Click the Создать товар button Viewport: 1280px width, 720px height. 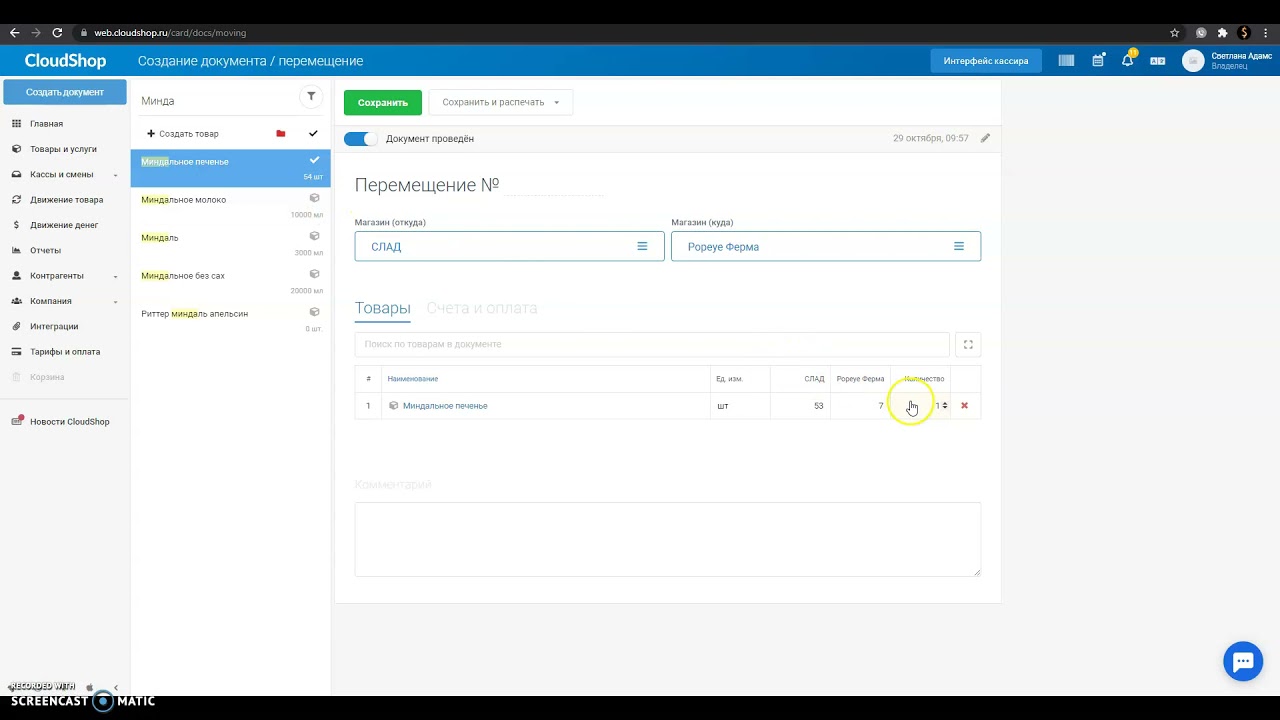(183, 134)
